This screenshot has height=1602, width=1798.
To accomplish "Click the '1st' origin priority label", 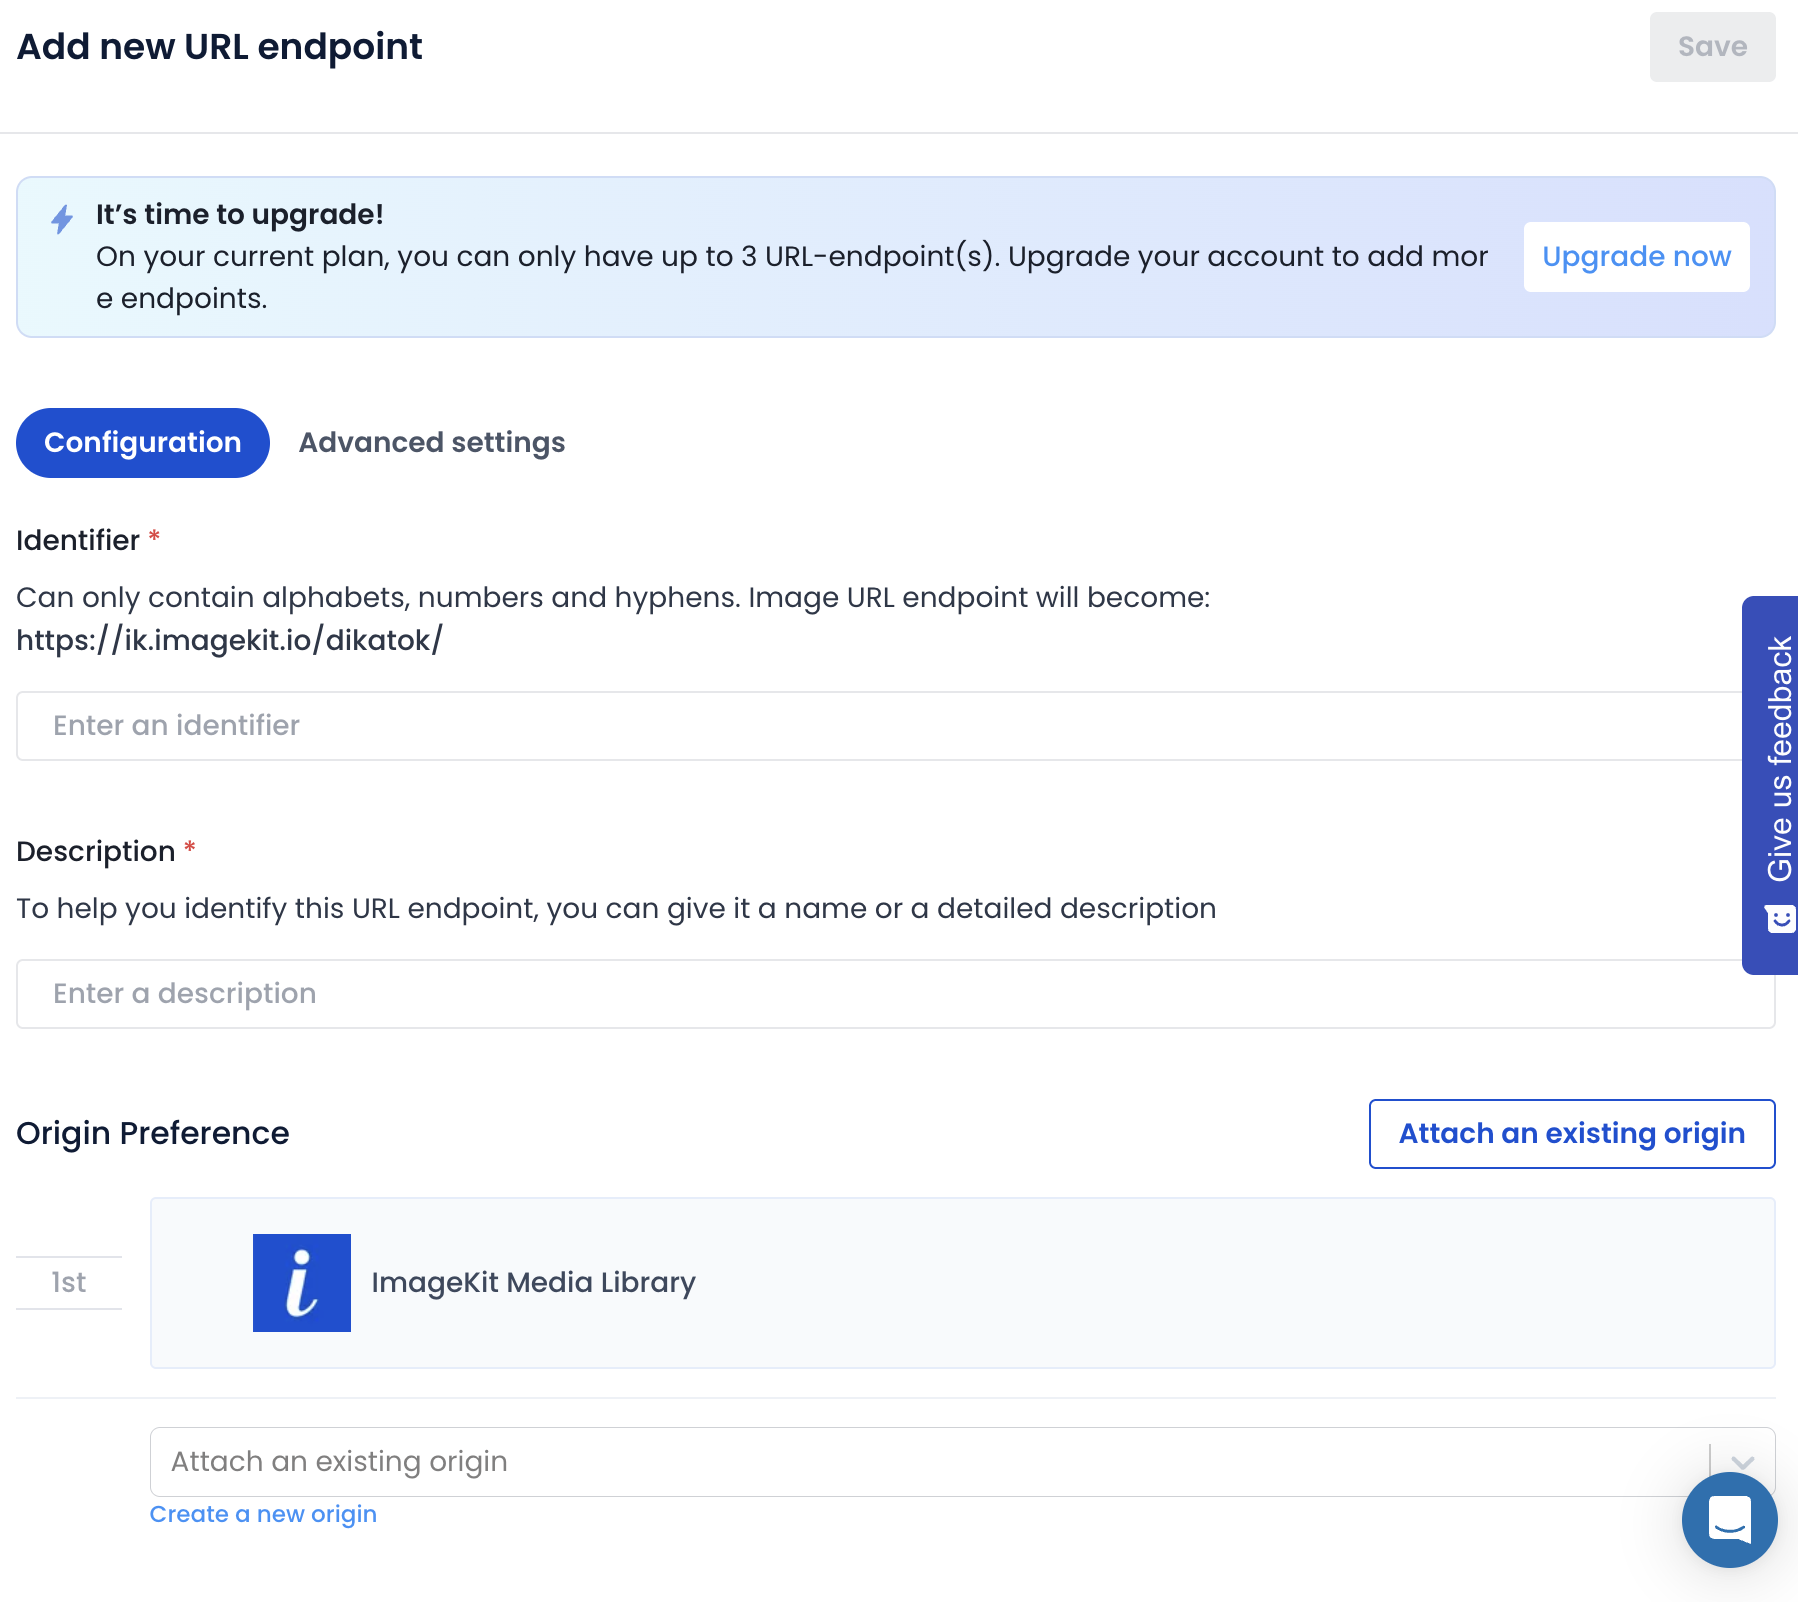I will (x=69, y=1282).
